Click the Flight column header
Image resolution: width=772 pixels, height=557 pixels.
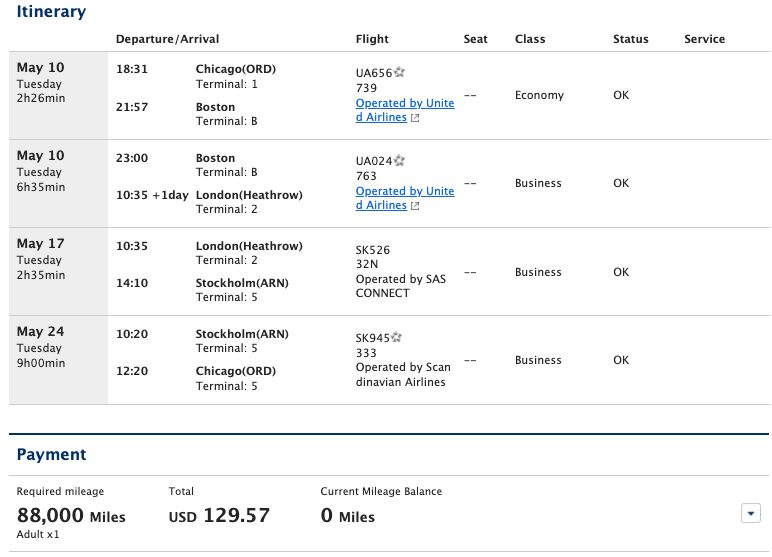tap(372, 39)
